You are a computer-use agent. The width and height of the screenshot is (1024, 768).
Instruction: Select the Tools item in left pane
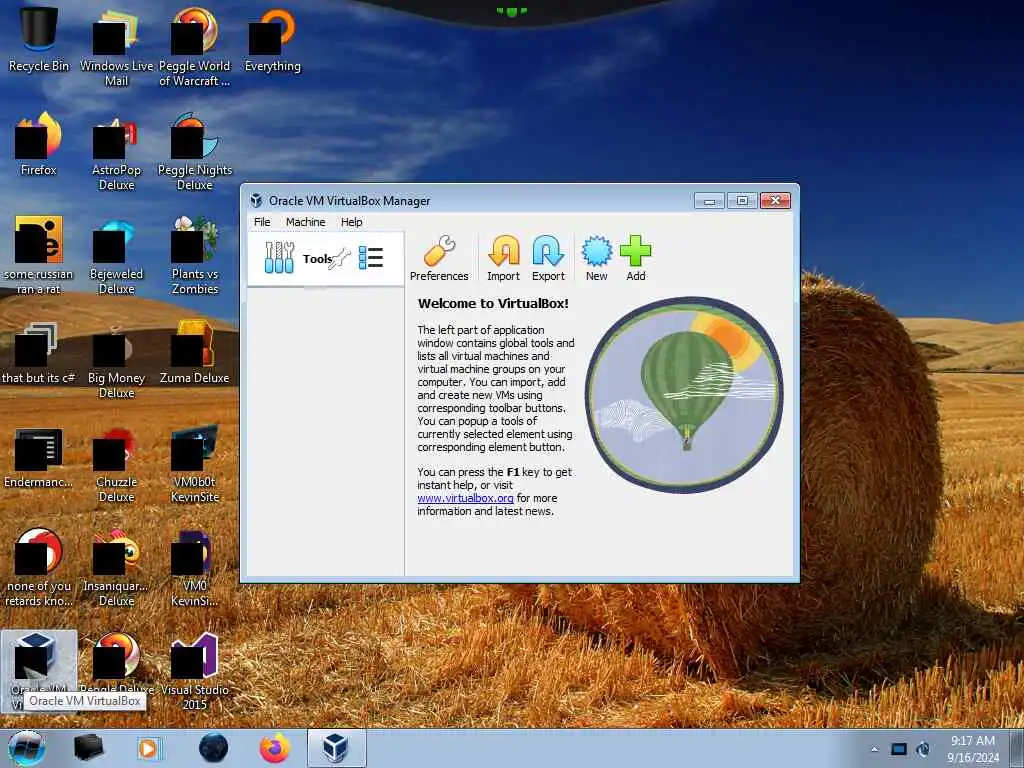(325, 259)
